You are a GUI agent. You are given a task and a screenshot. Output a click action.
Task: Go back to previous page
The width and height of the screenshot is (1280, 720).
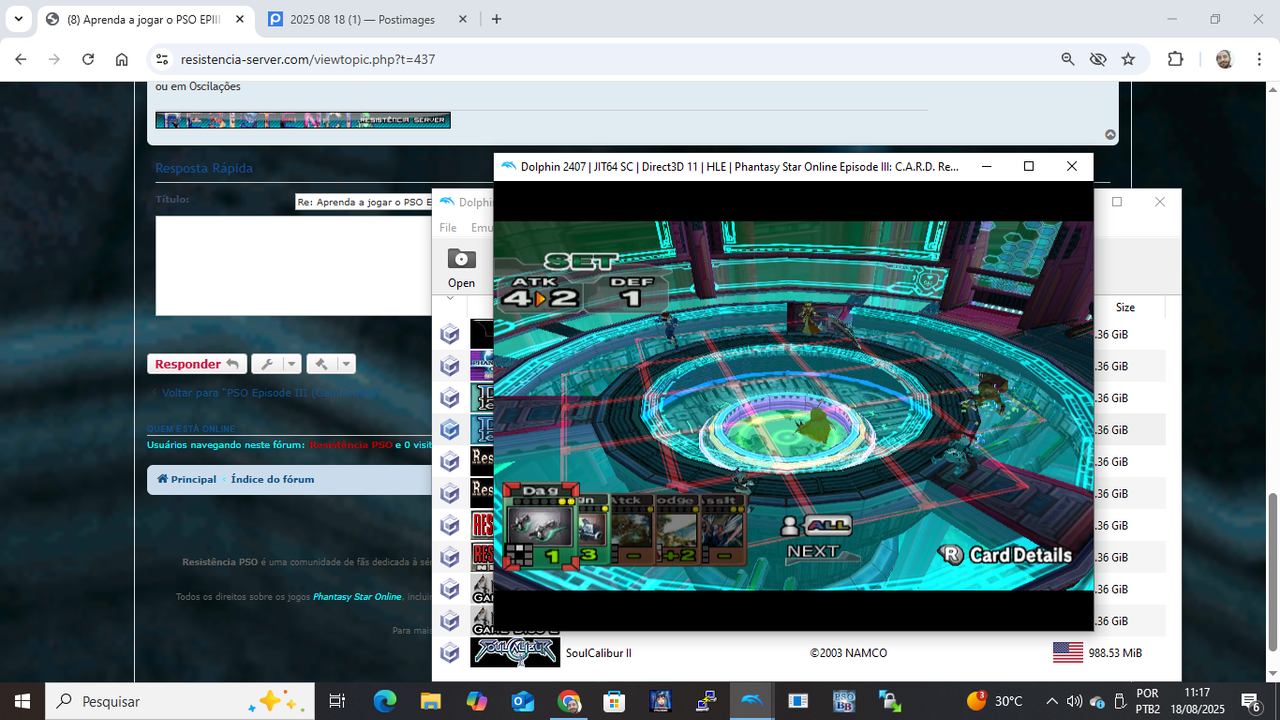click(21, 59)
